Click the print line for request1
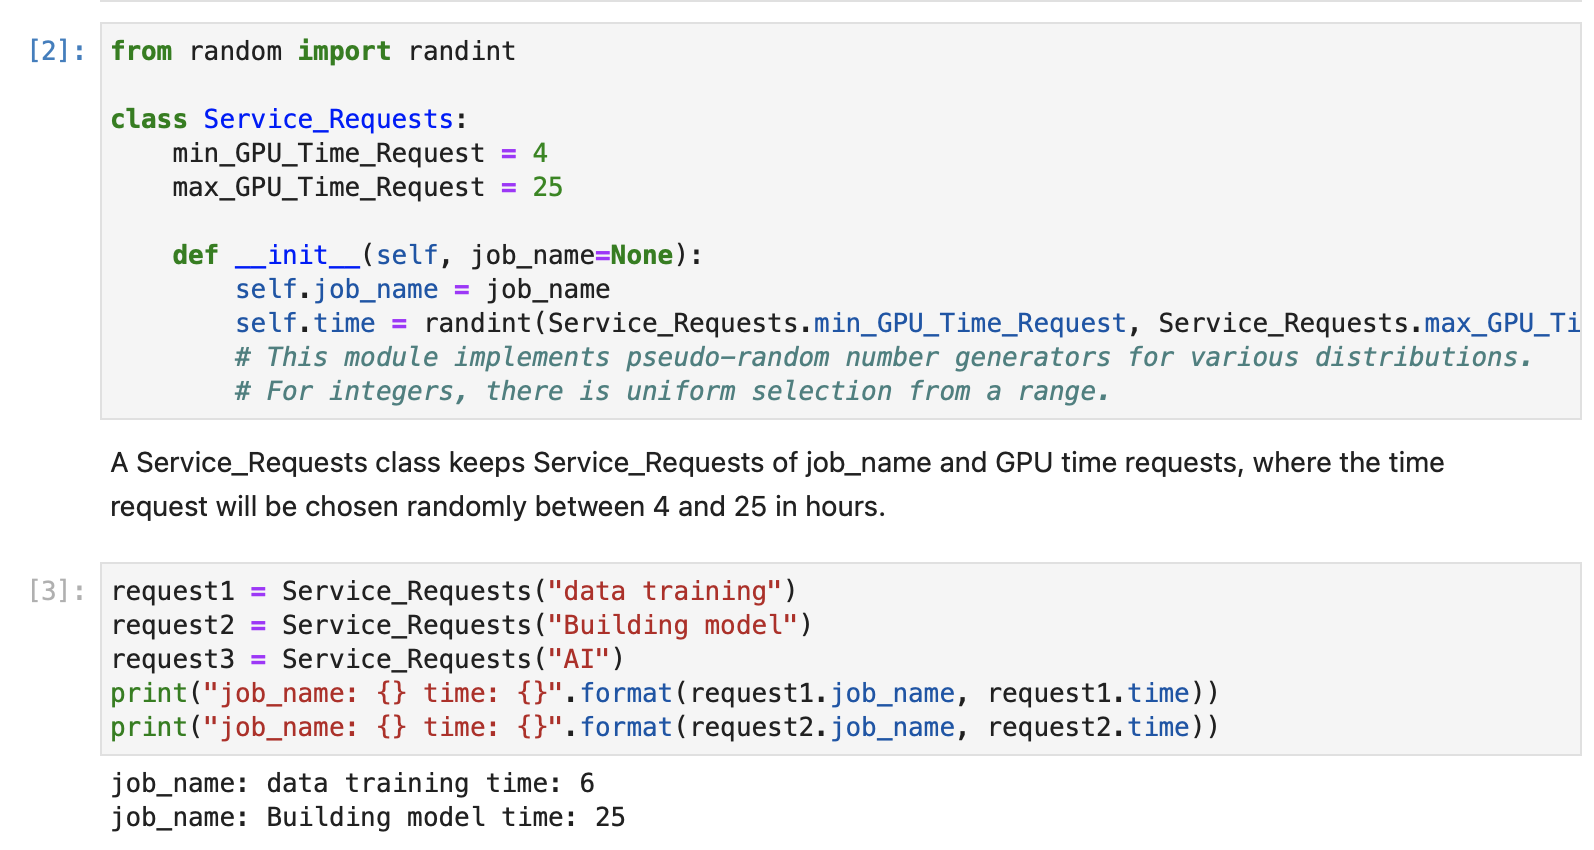Screen dimensions: 1594x850 point(664,693)
